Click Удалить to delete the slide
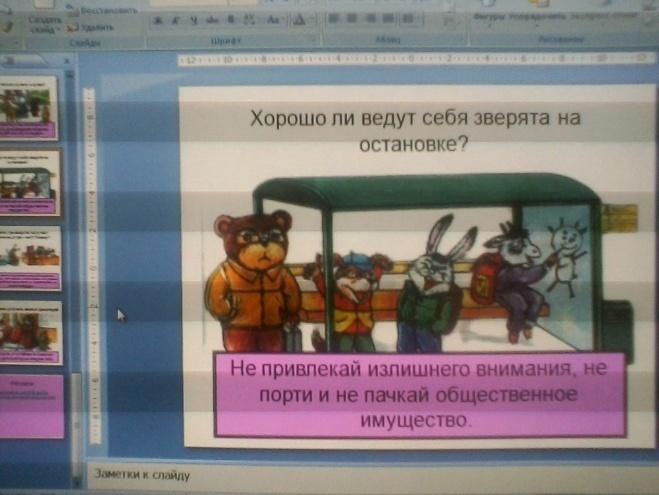Screen dimensions: 659x495 tap(91, 28)
